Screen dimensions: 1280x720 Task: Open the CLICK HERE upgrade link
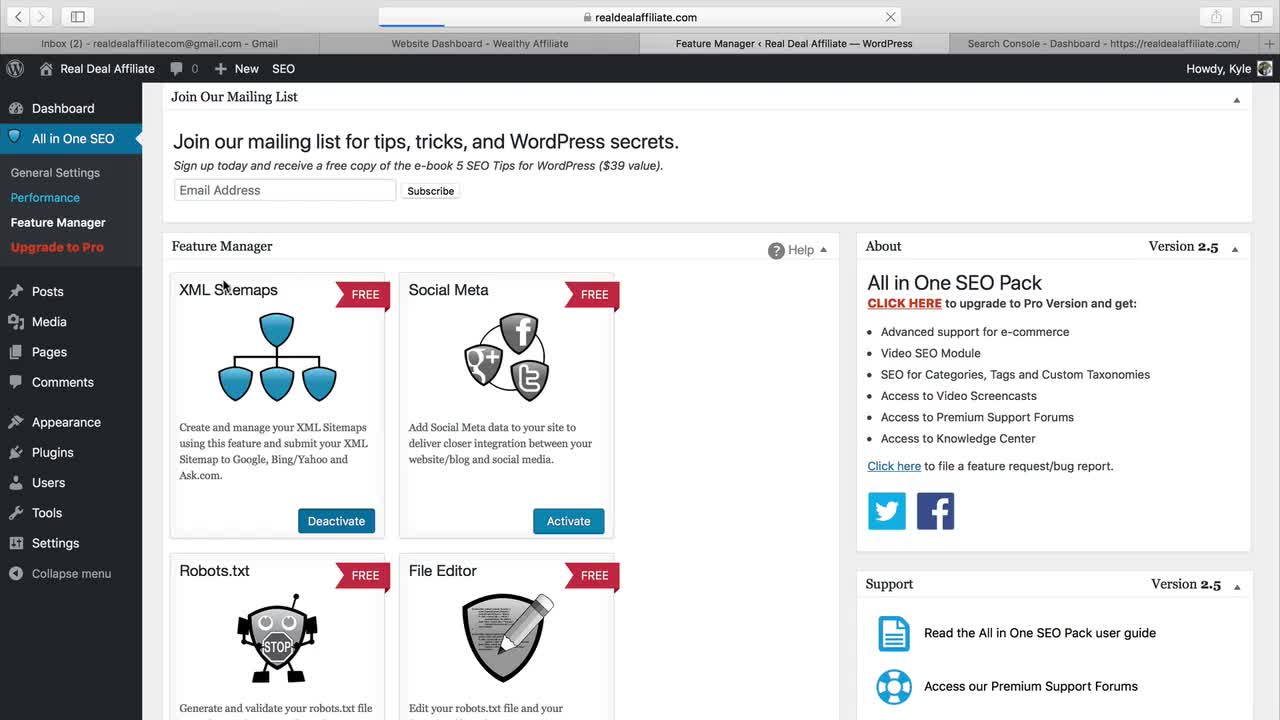click(x=905, y=303)
